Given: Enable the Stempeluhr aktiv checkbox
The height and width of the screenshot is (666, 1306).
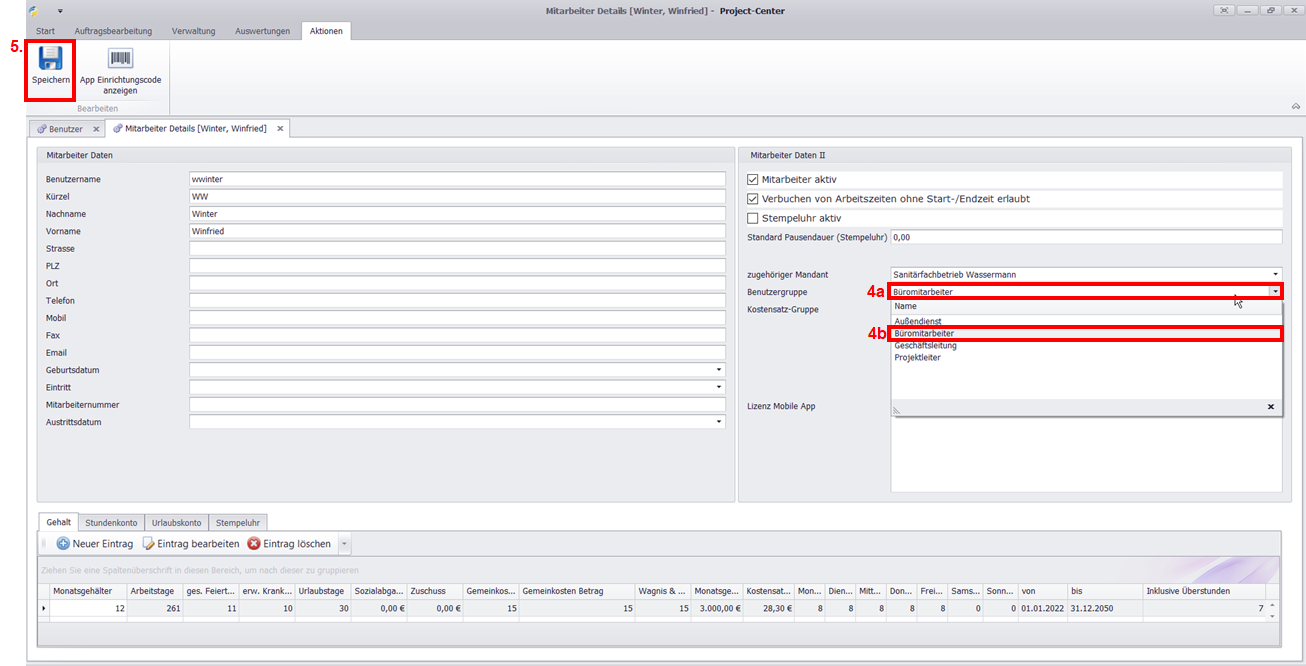Looking at the screenshot, I should click(753, 218).
